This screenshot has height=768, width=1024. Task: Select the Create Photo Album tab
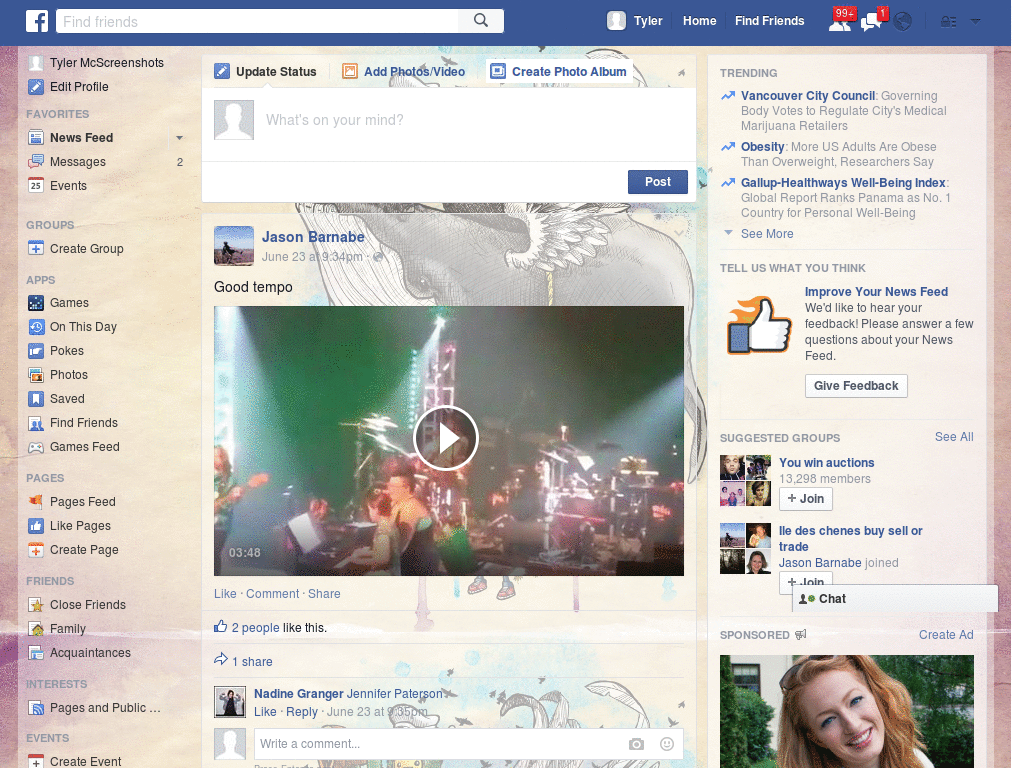(558, 72)
